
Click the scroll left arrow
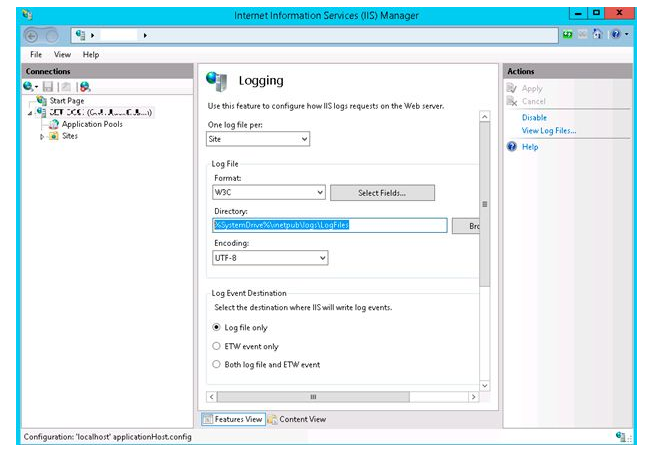pyautogui.click(x=211, y=397)
